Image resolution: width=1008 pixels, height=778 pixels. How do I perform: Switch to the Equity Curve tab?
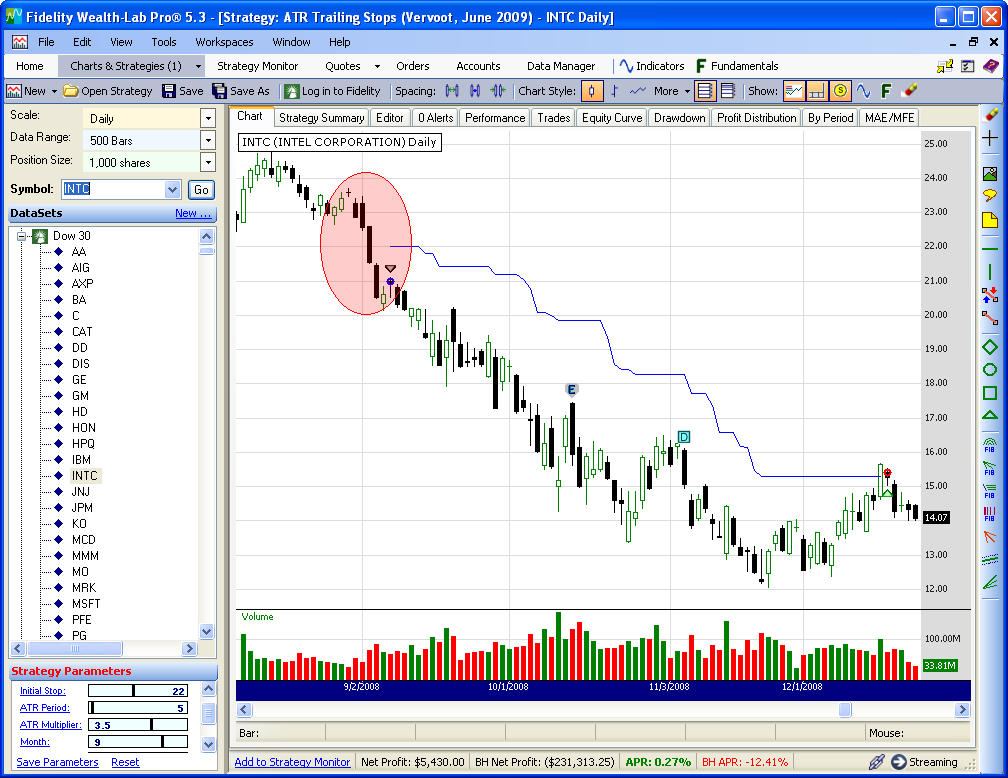coord(612,118)
